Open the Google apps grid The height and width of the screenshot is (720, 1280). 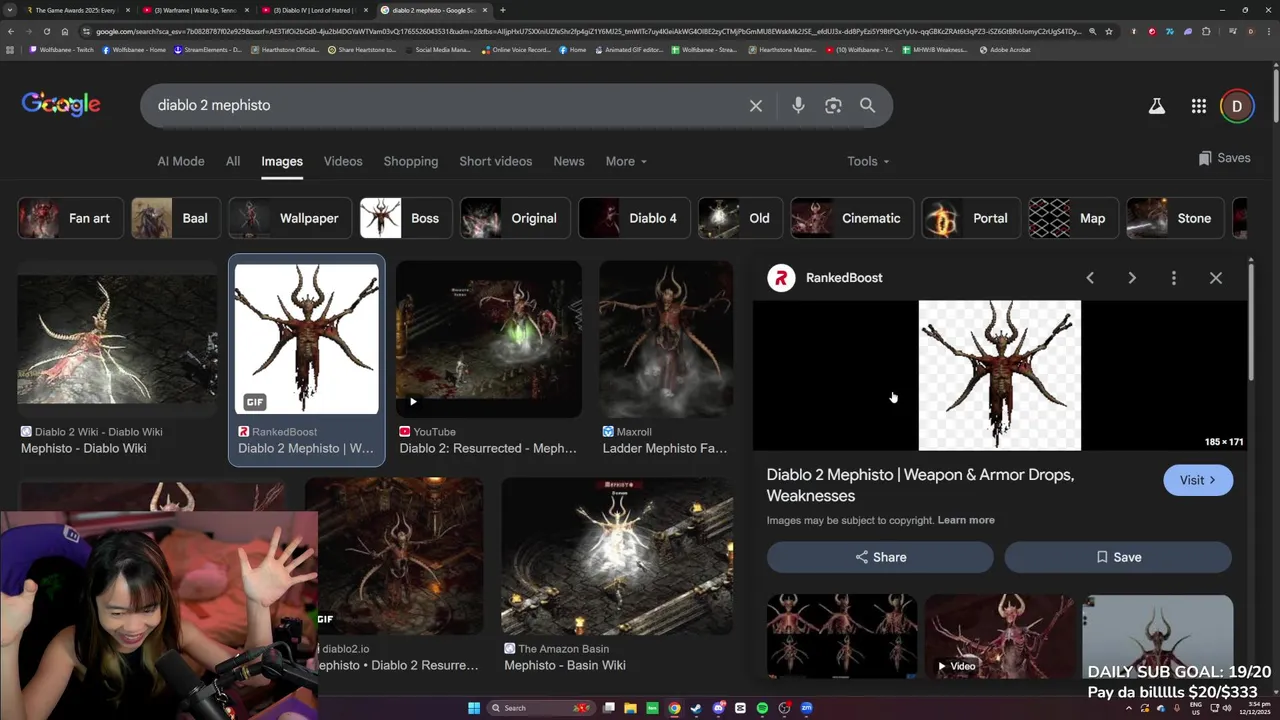click(1198, 106)
